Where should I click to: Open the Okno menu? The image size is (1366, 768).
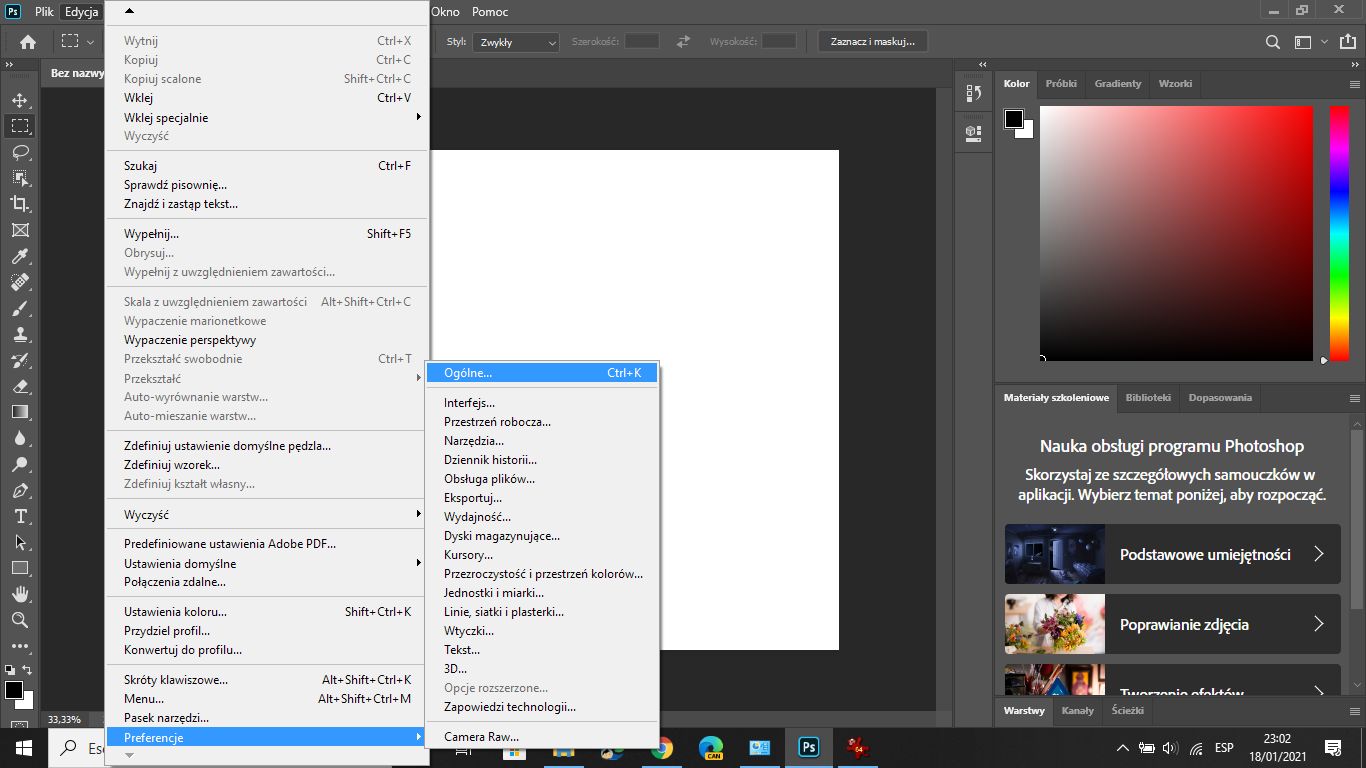coord(445,11)
